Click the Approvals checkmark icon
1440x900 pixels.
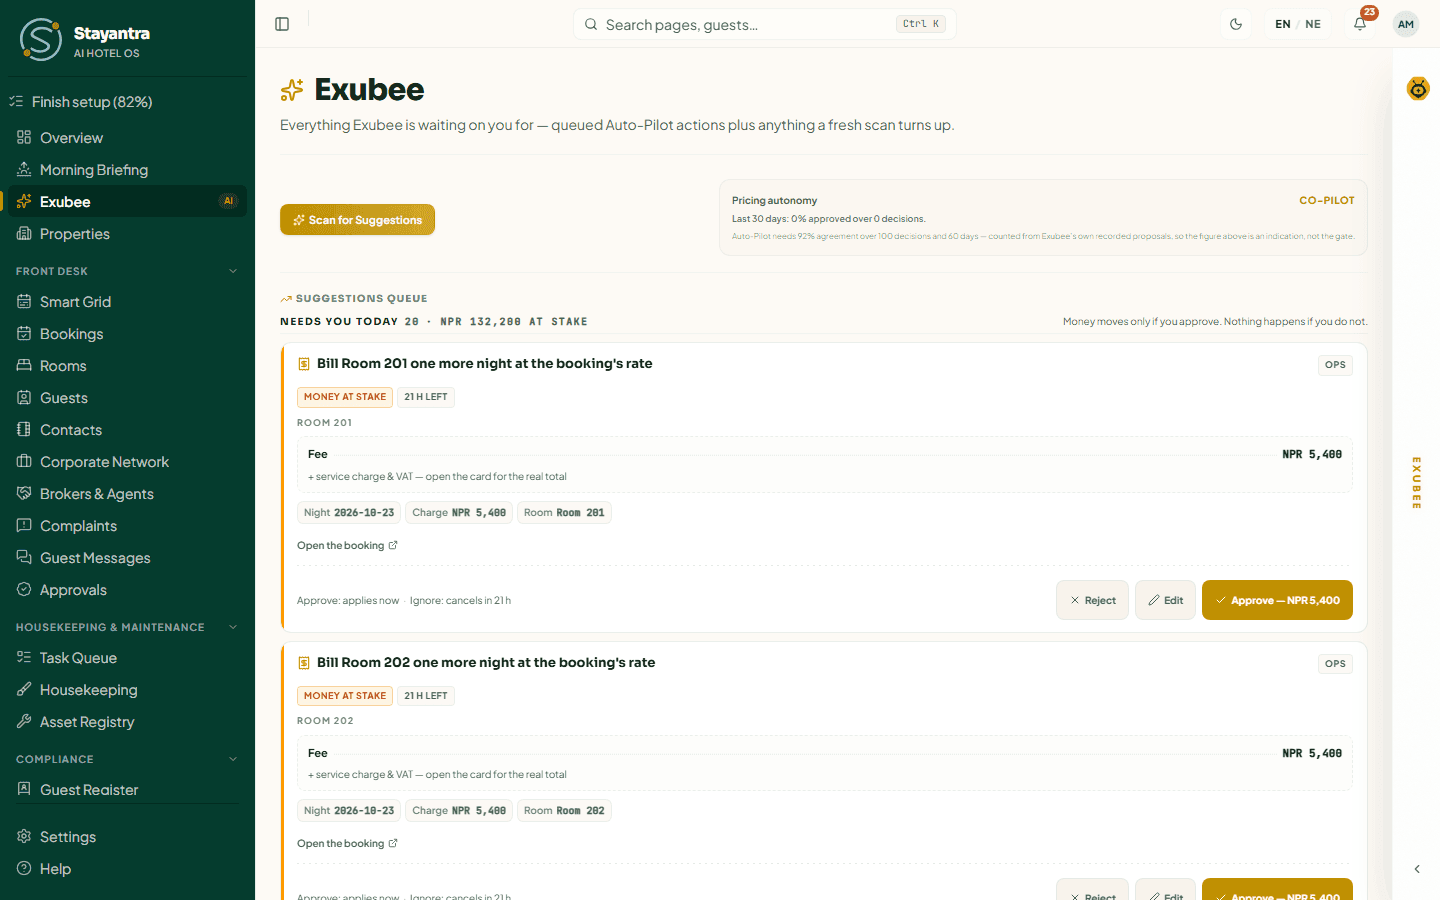point(24,589)
